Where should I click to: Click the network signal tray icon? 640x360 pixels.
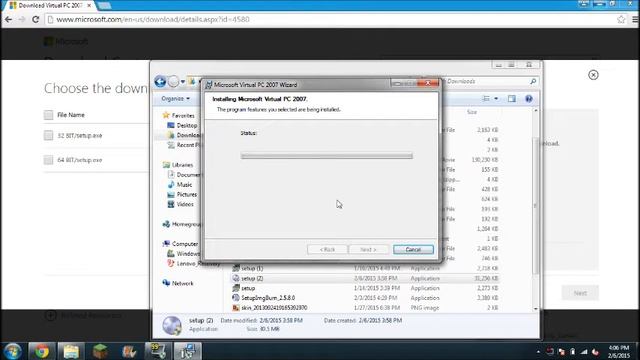click(x=584, y=352)
